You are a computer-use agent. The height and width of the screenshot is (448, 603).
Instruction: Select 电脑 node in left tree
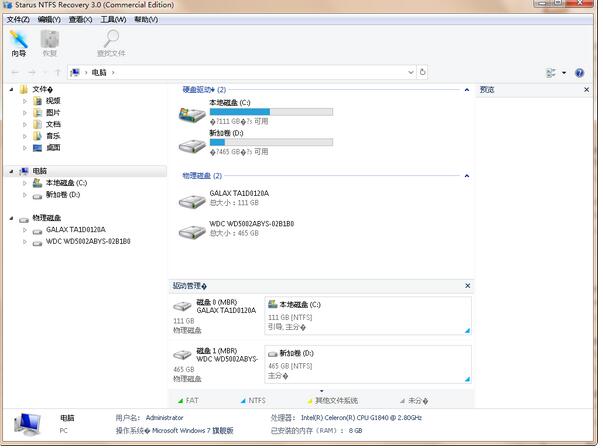point(40,171)
